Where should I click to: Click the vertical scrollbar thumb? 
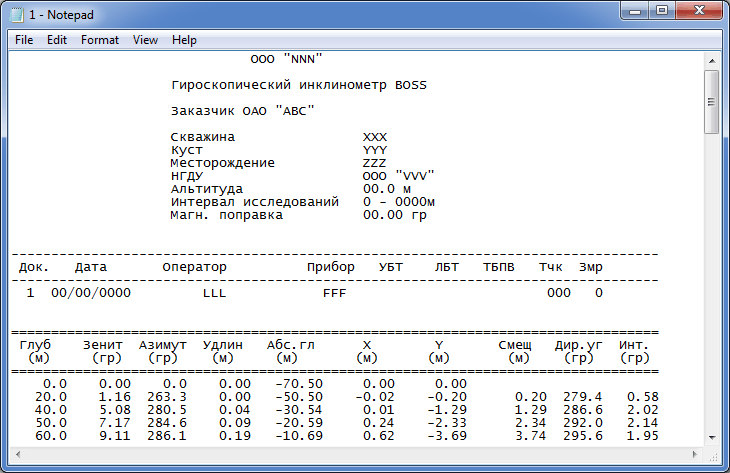pyautogui.click(x=711, y=101)
